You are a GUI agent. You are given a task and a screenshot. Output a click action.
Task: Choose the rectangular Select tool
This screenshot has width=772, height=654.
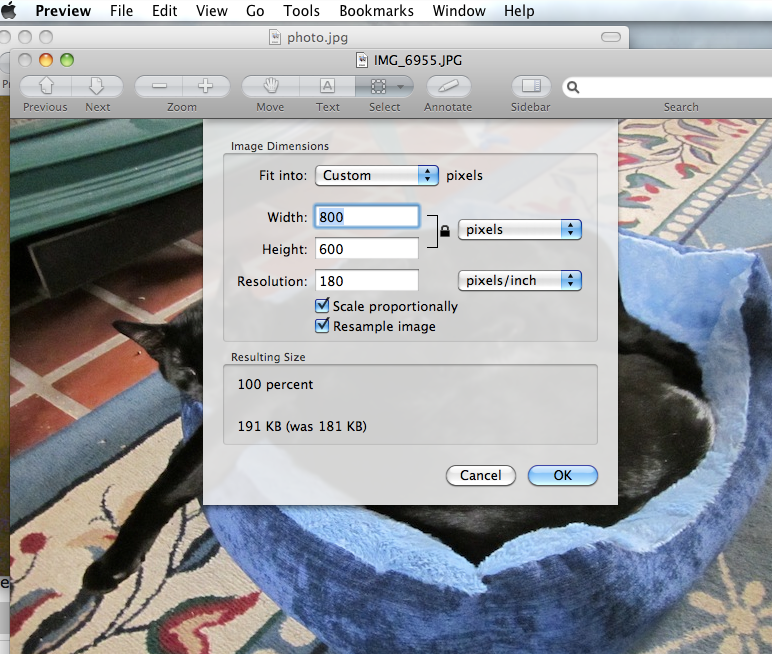378,87
